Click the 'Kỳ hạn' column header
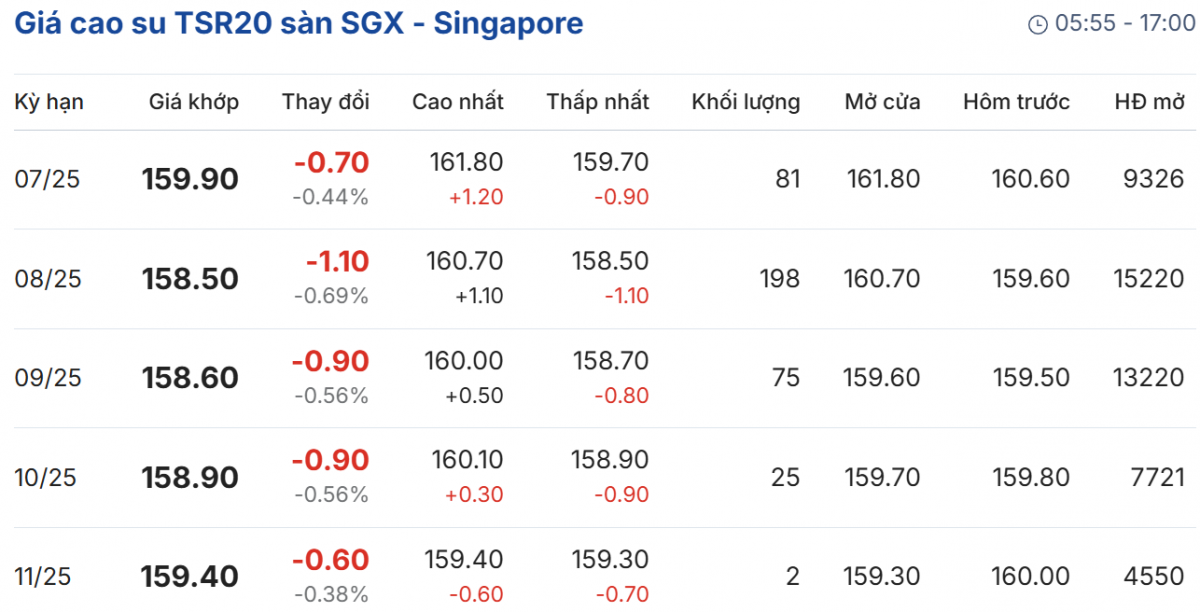 pos(49,101)
